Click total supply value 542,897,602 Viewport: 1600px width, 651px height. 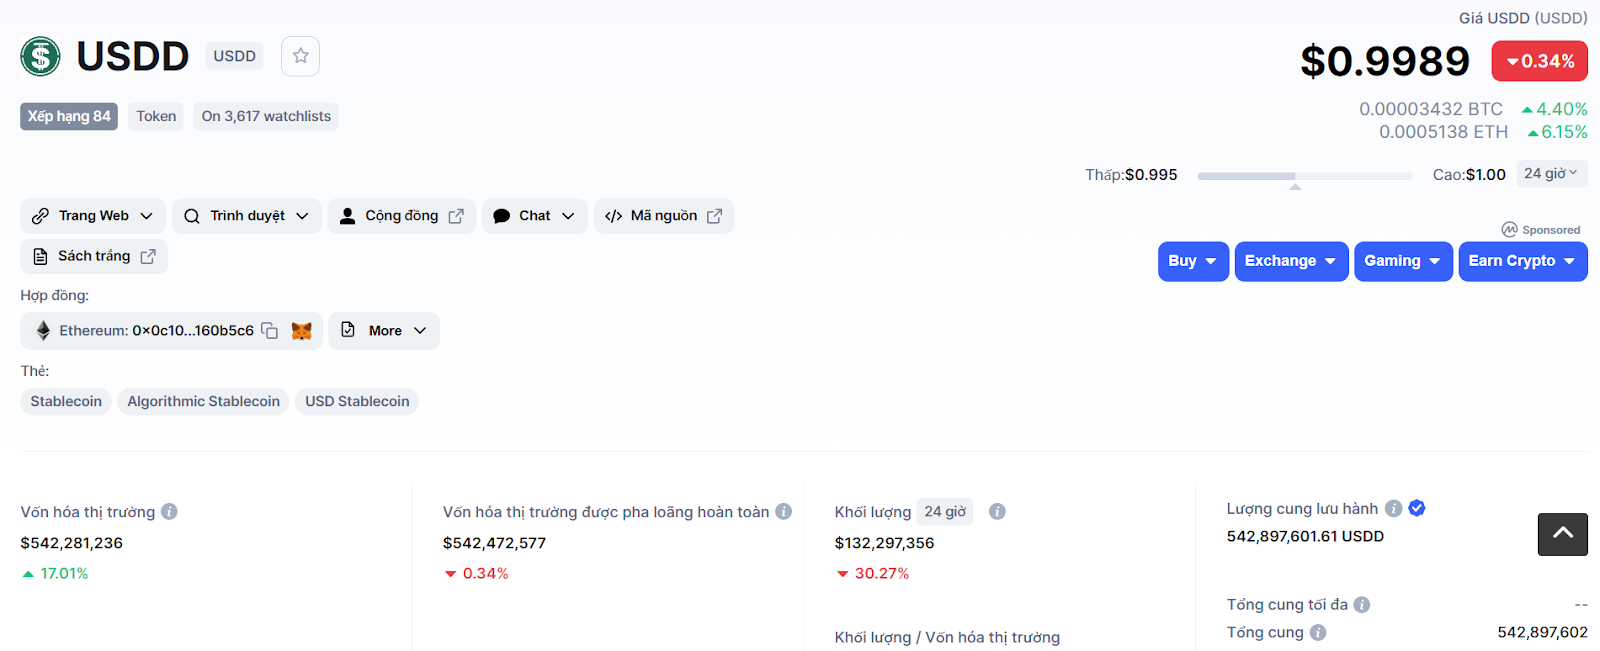(1542, 632)
